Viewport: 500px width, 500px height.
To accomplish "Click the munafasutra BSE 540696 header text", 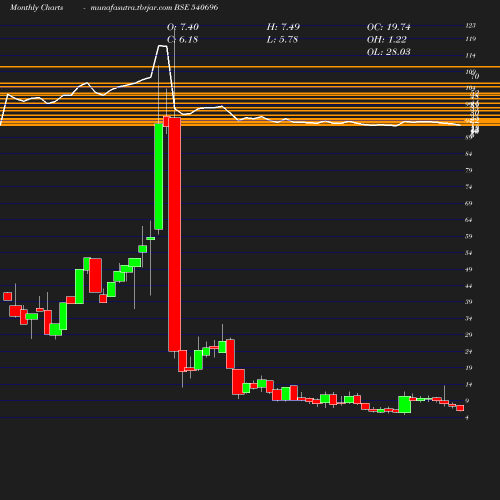I will click(154, 8).
